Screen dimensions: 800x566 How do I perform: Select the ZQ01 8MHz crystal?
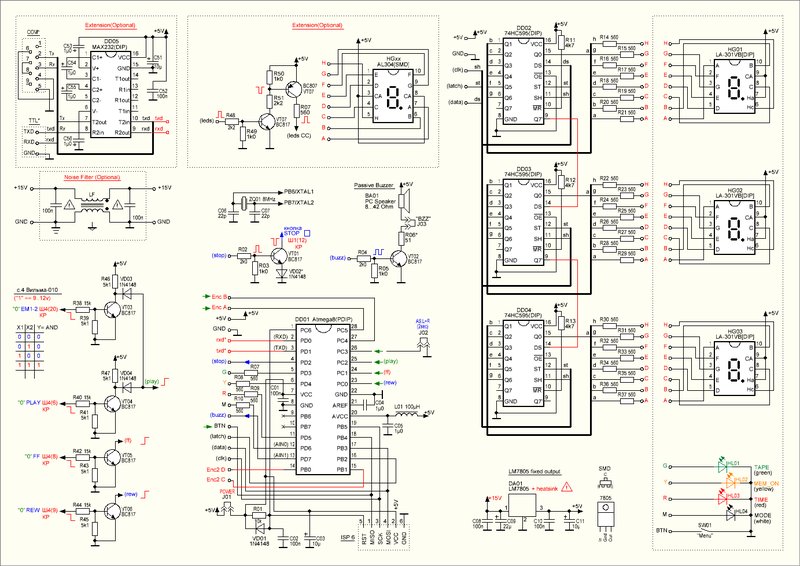243,203
